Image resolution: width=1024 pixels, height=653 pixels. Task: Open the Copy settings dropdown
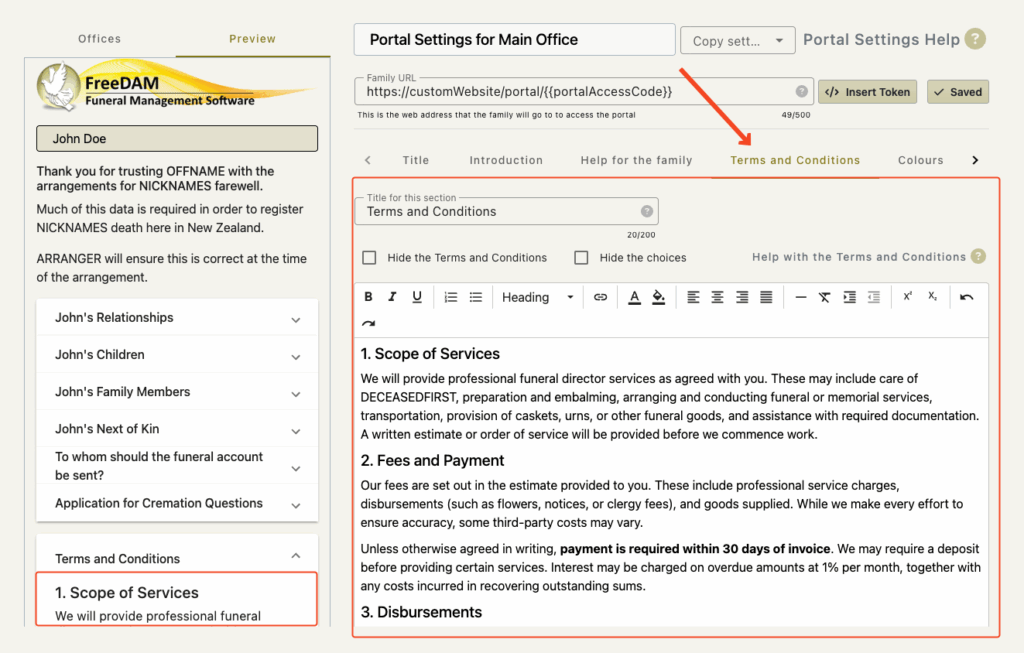(737, 40)
